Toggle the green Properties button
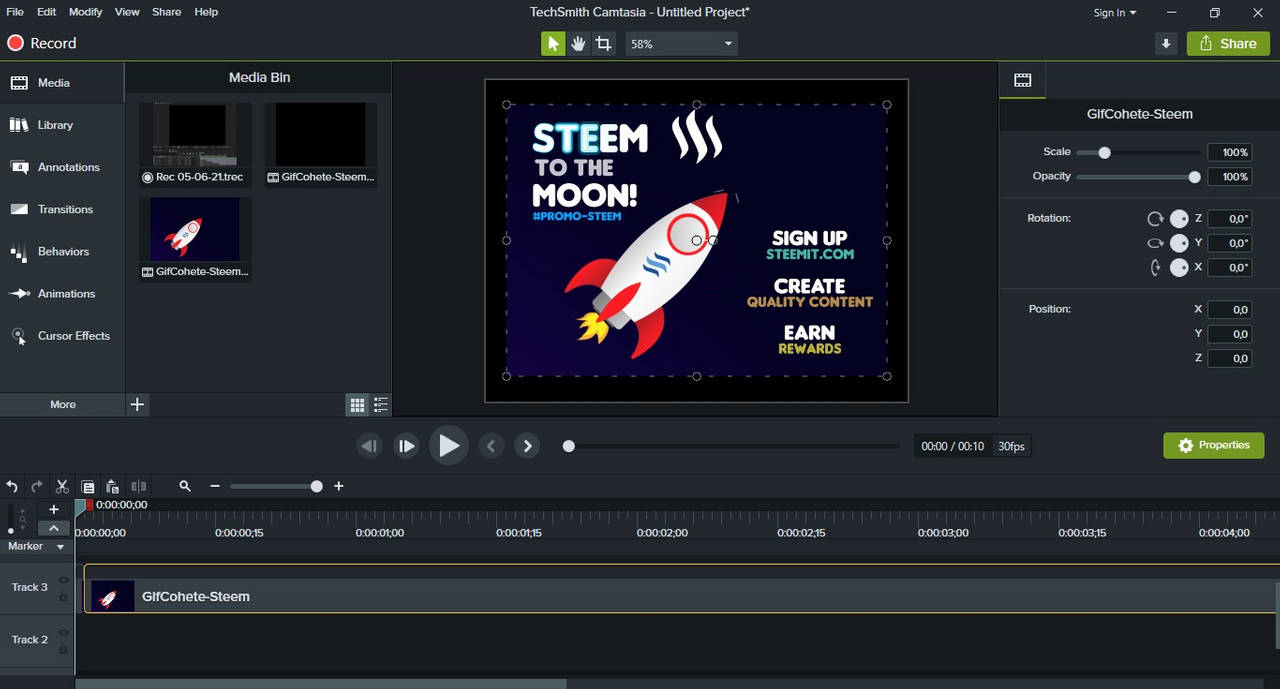This screenshot has width=1280, height=689. (x=1214, y=446)
